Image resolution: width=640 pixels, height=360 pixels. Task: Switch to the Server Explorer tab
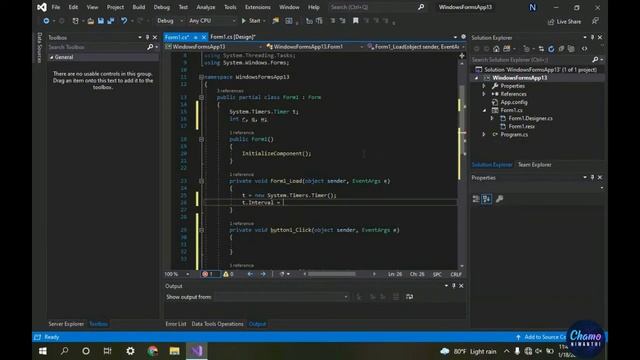(66, 324)
